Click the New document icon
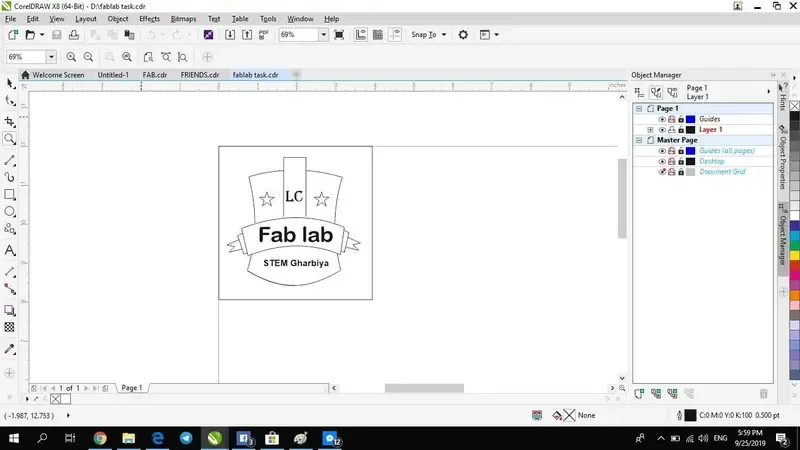The width and height of the screenshot is (800, 450). click(13, 35)
